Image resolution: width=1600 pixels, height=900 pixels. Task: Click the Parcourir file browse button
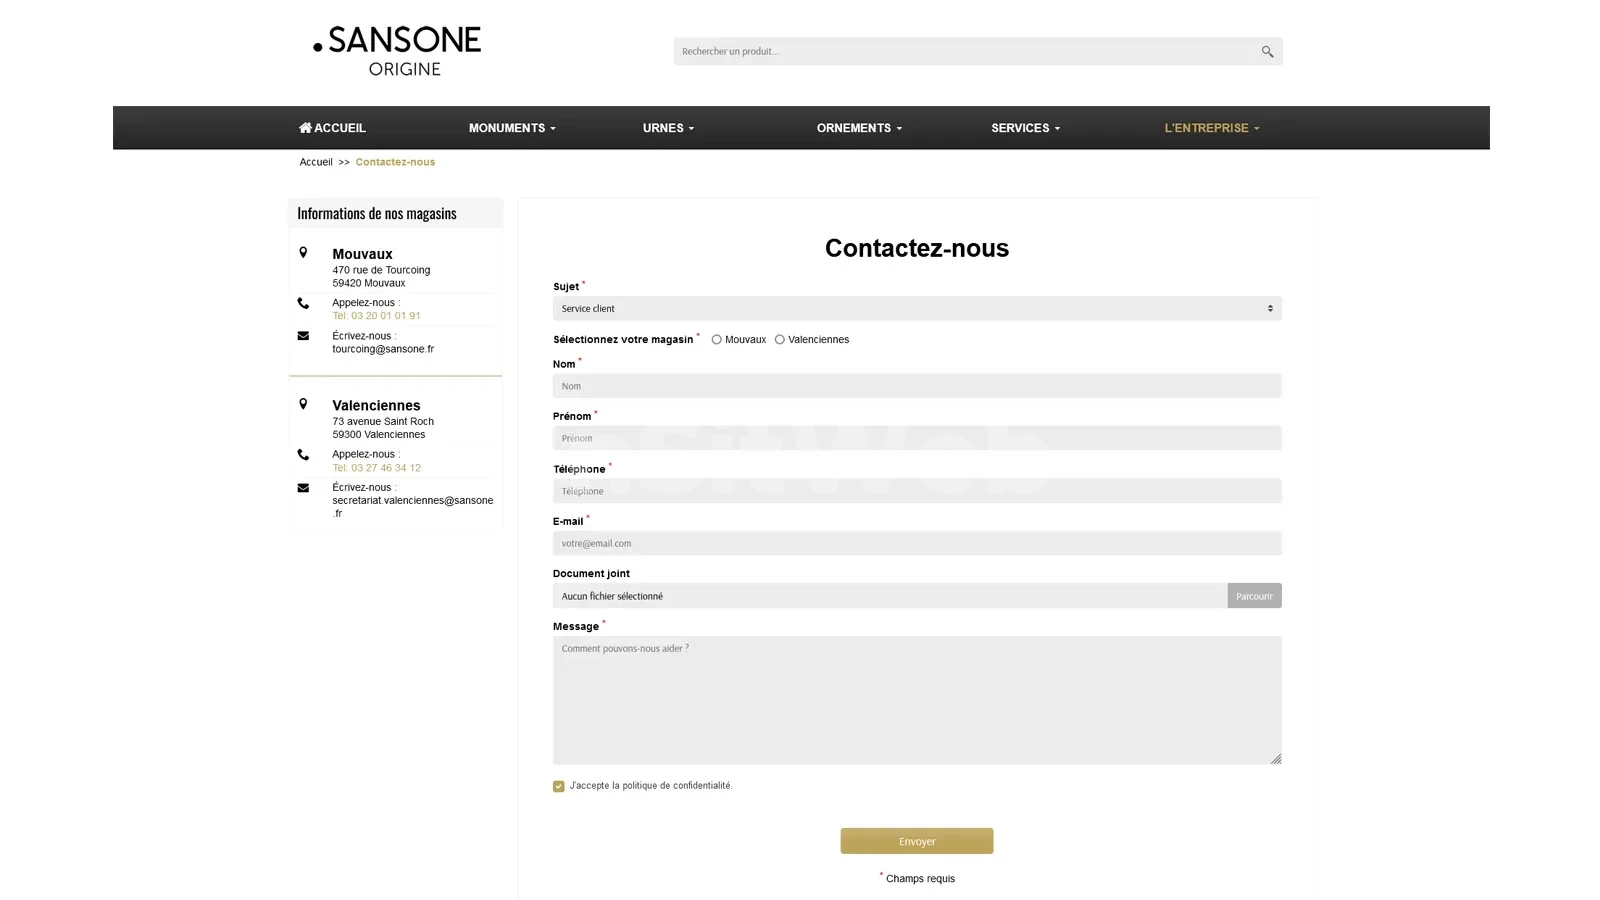(x=1253, y=596)
